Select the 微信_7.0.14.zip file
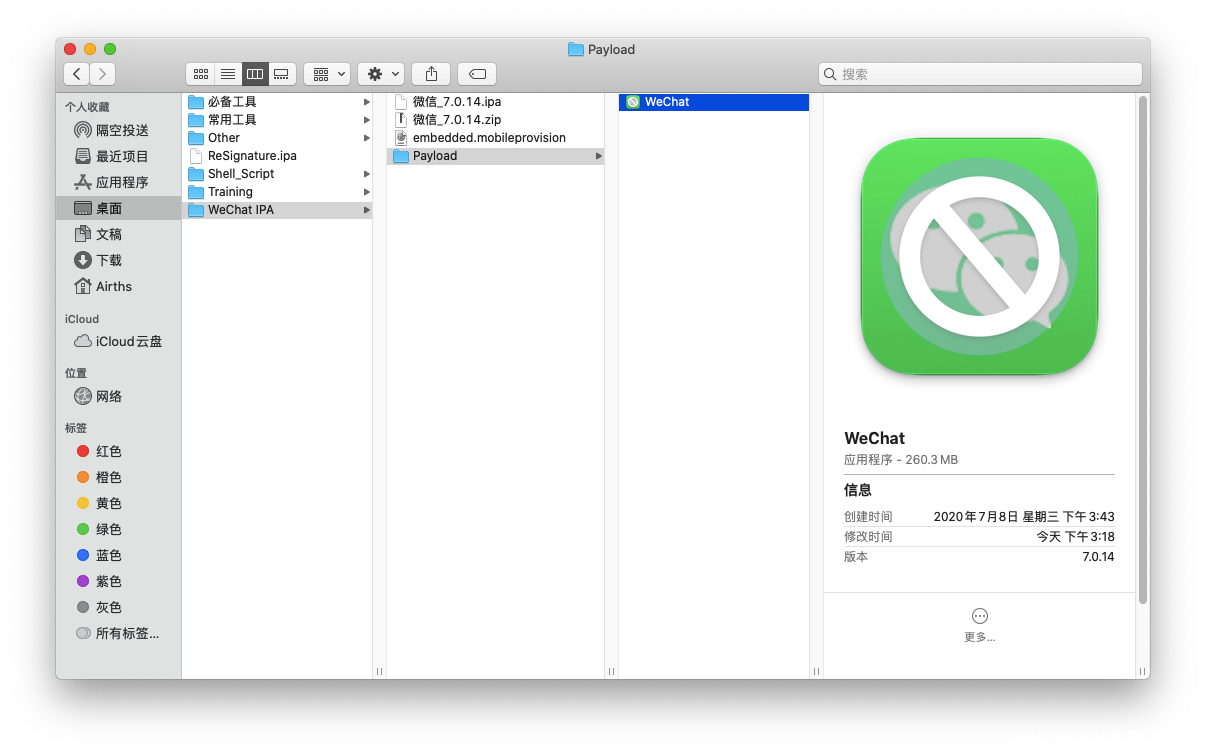The width and height of the screenshot is (1206, 753). pos(495,120)
